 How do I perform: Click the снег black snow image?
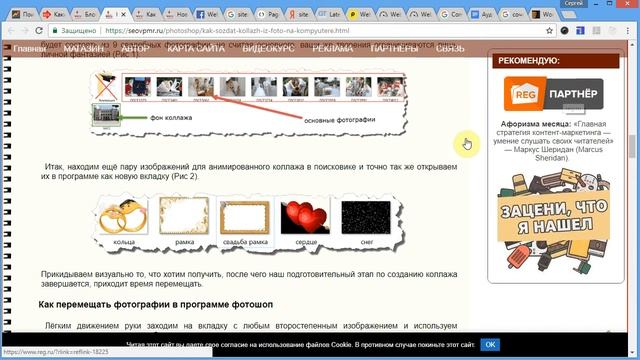(366, 218)
